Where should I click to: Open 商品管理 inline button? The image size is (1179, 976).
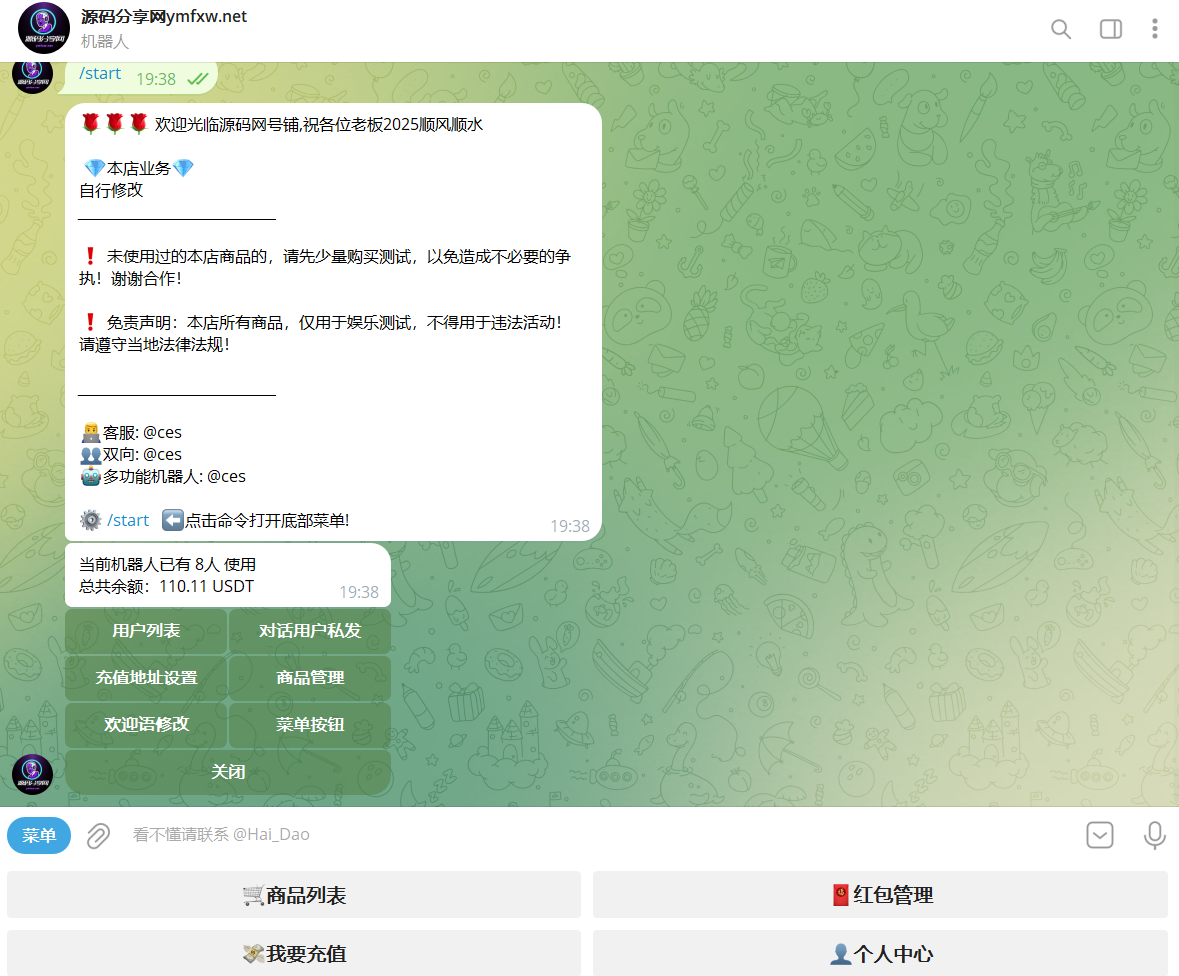[x=310, y=678]
